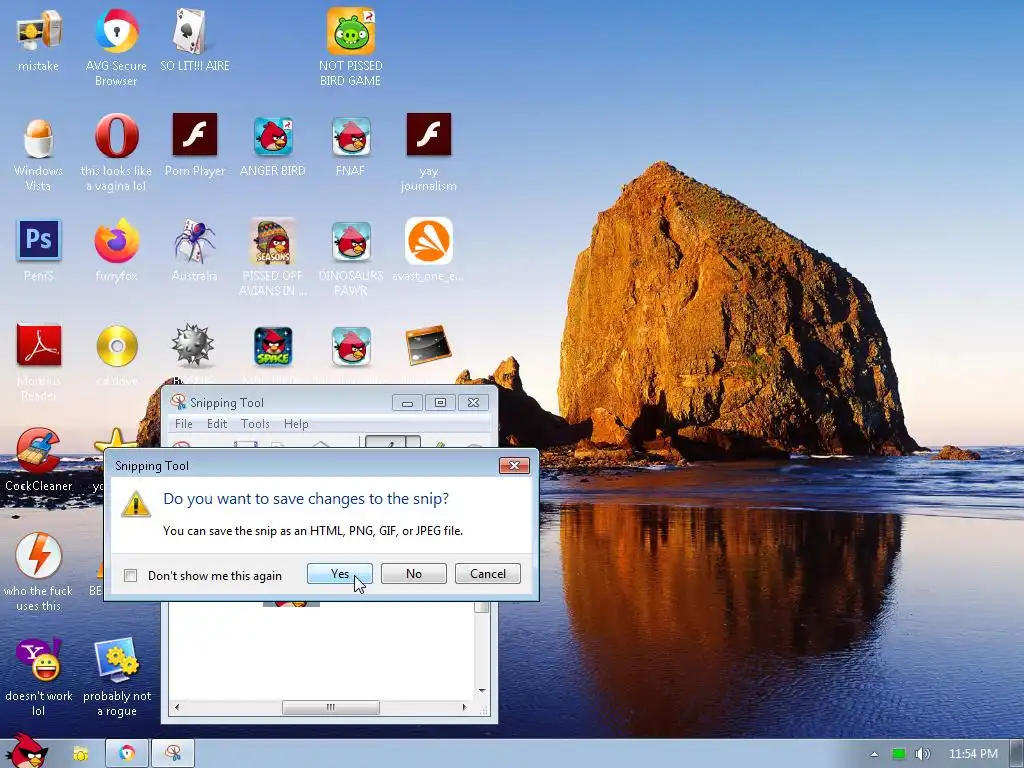The height and width of the screenshot is (768, 1024).
Task: Select the AVG Secure Browser desktop icon
Action: coord(116,48)
